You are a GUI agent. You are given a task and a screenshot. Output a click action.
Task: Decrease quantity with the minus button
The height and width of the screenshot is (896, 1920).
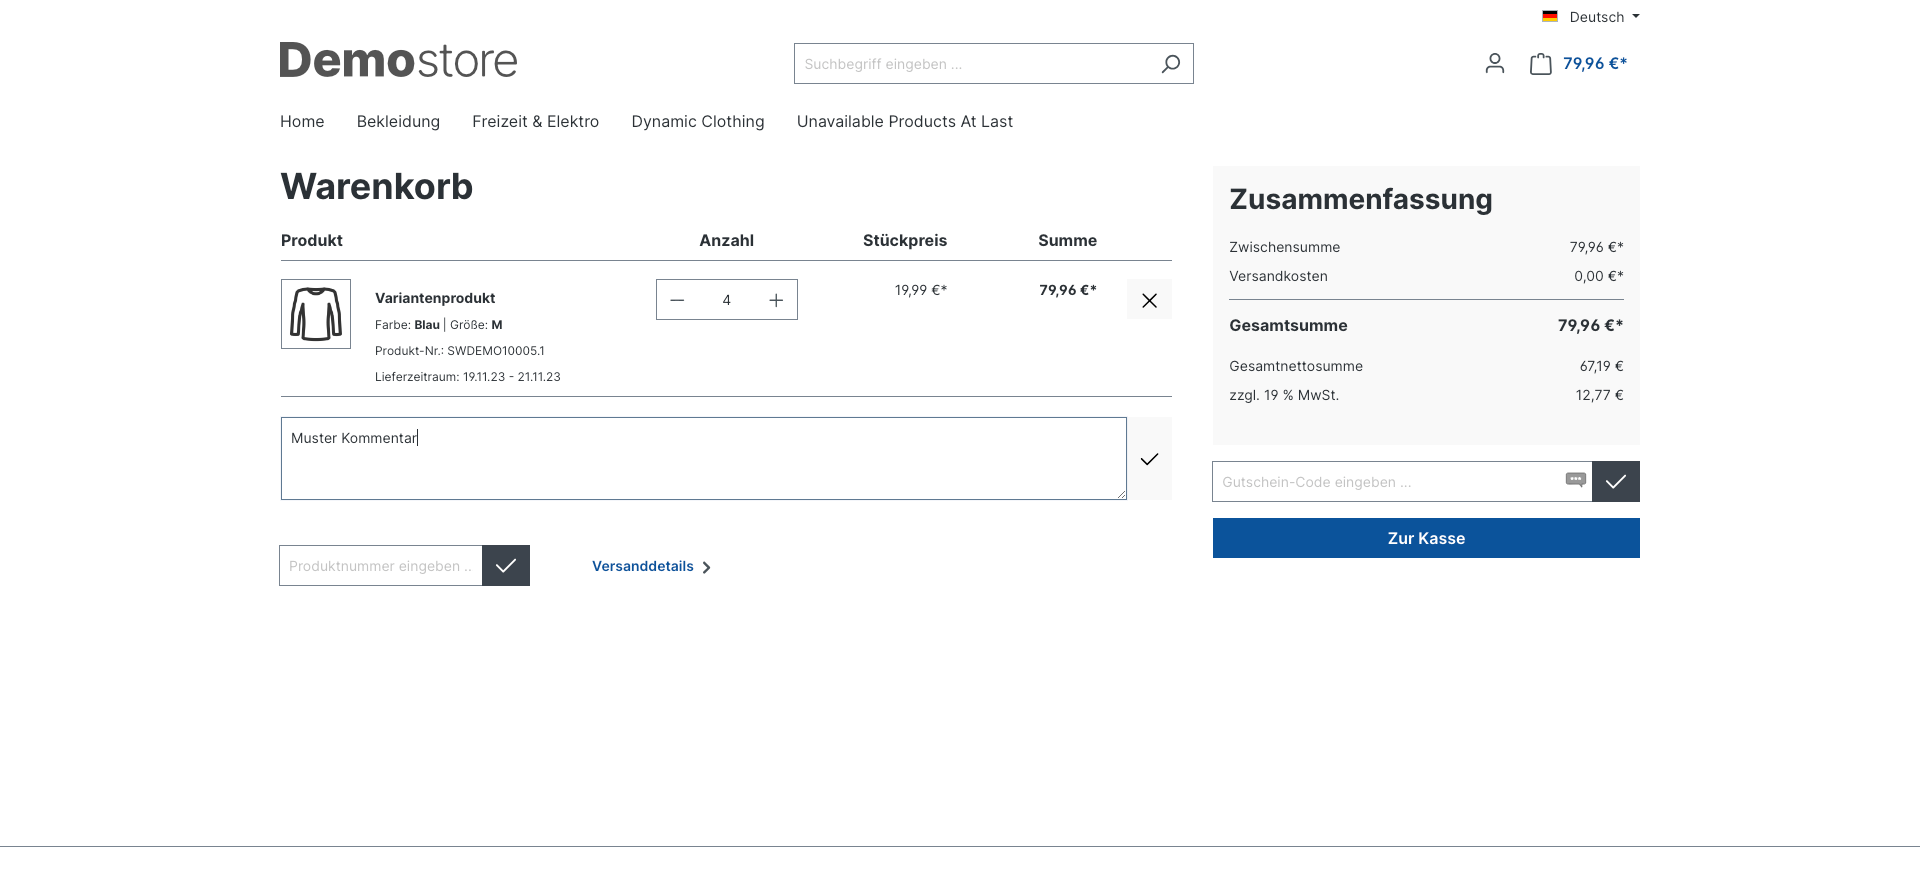click(x=677, y=300)
